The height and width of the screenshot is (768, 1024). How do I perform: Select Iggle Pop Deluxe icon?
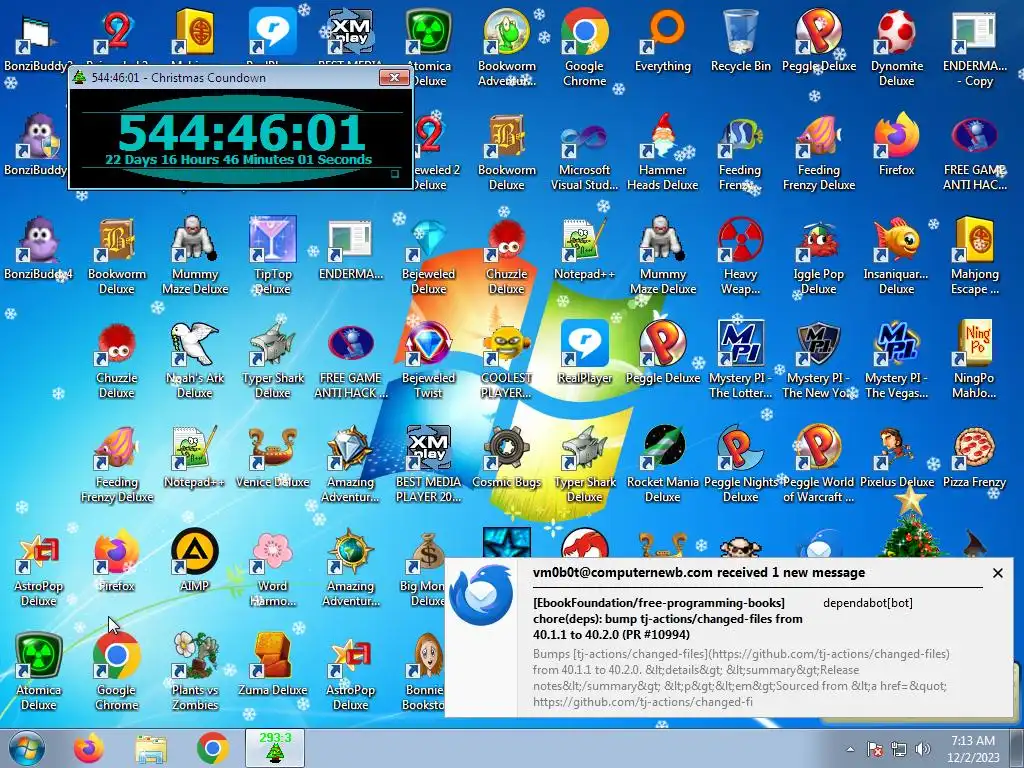coord(818,255)
